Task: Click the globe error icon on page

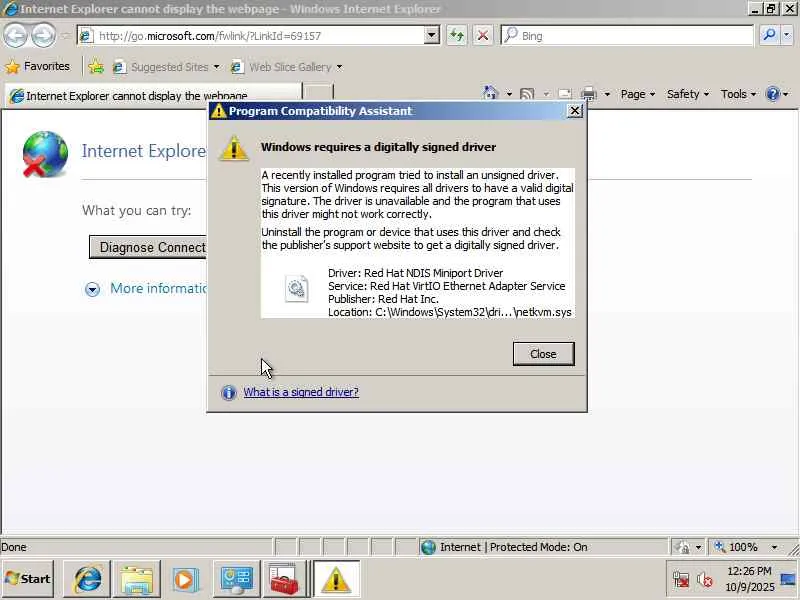Action: coord(45,154)
